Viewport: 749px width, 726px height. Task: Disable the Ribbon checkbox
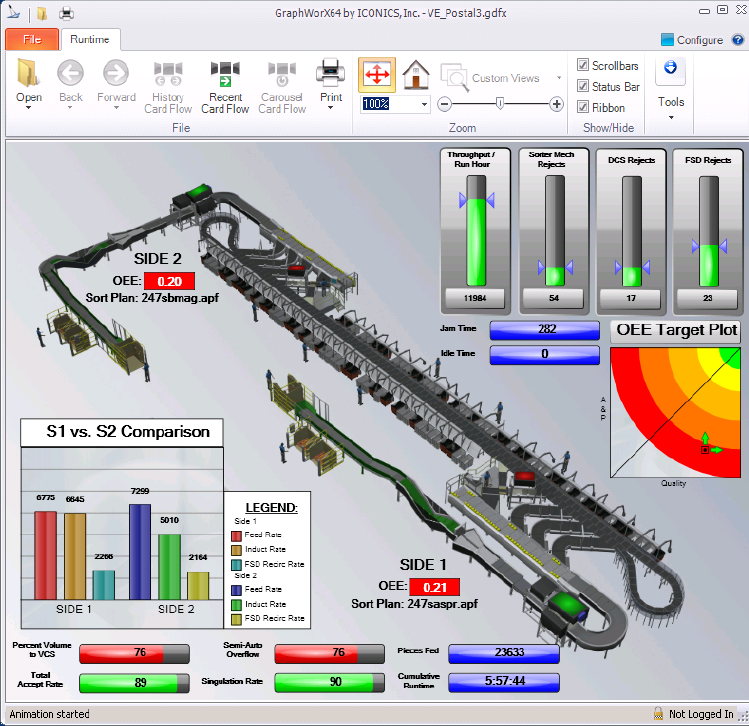coord(583,107)
